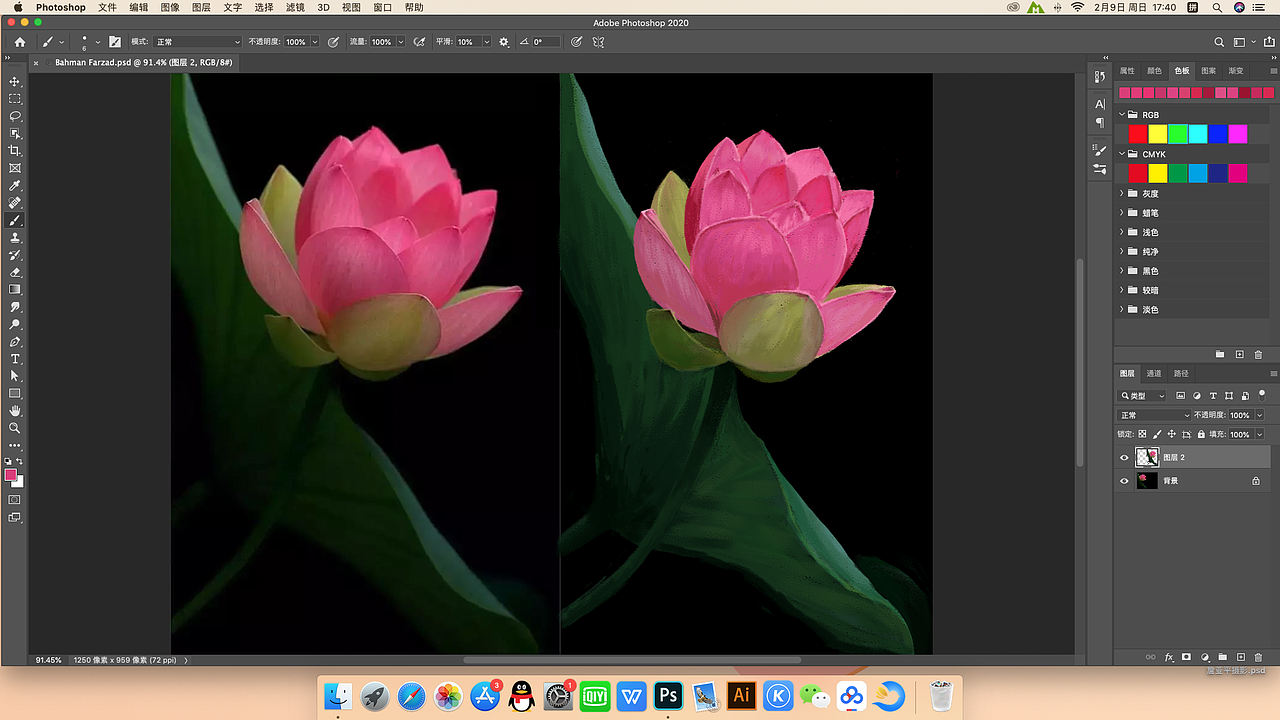Select the Move tool

(15, 82)
